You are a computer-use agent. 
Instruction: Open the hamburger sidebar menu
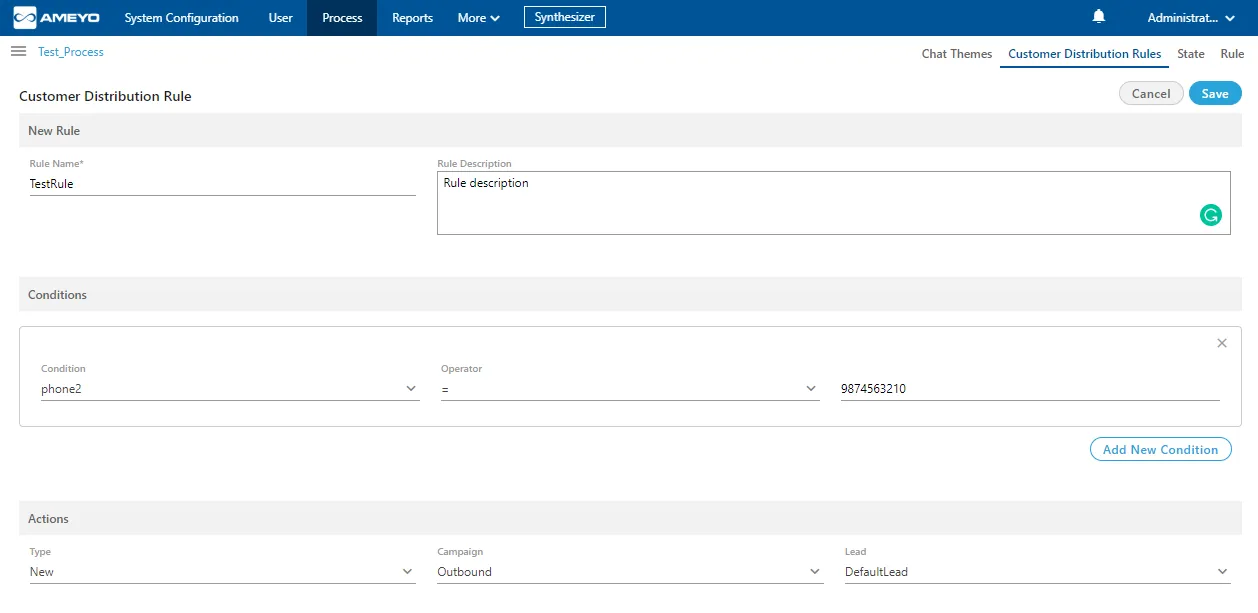18,51
